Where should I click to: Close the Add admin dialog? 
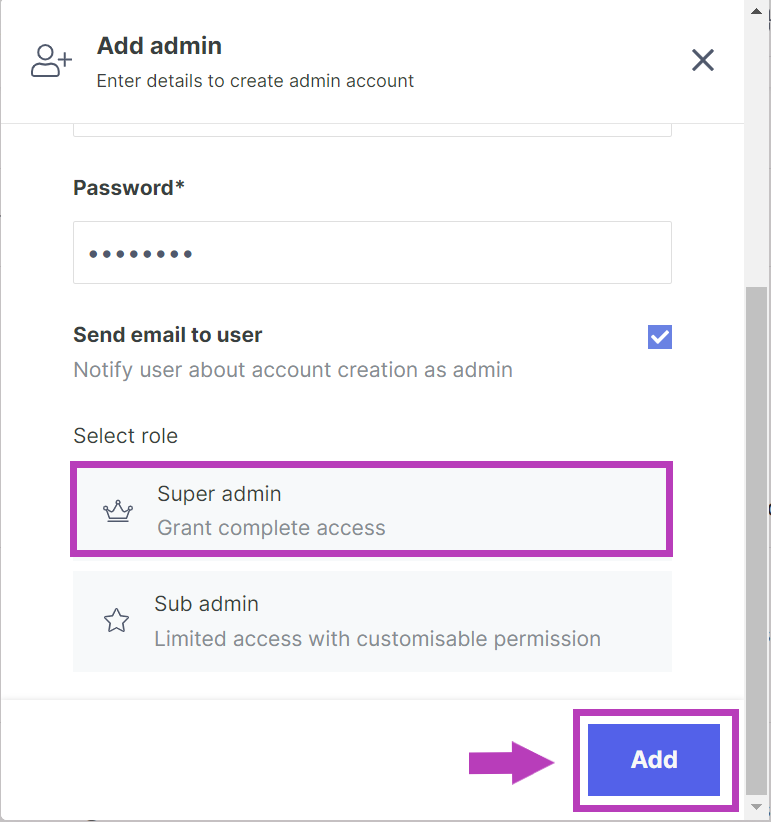point(703,60)
